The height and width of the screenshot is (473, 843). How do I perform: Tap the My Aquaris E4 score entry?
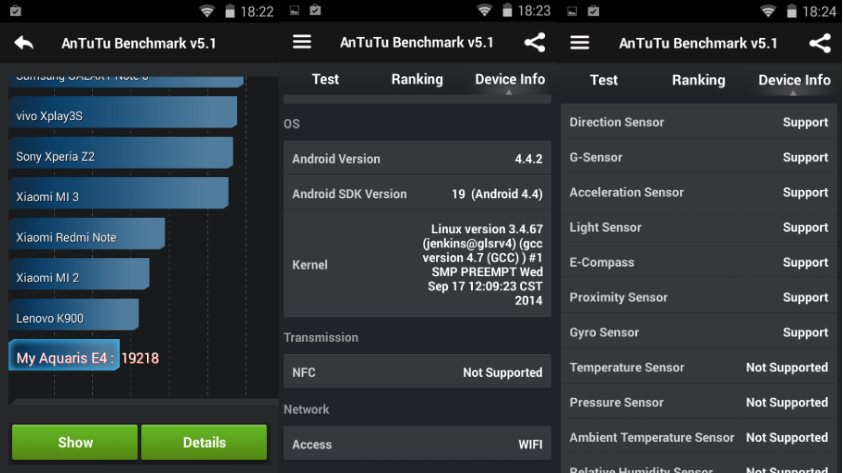pyautogui.click(x=87, y=357)
